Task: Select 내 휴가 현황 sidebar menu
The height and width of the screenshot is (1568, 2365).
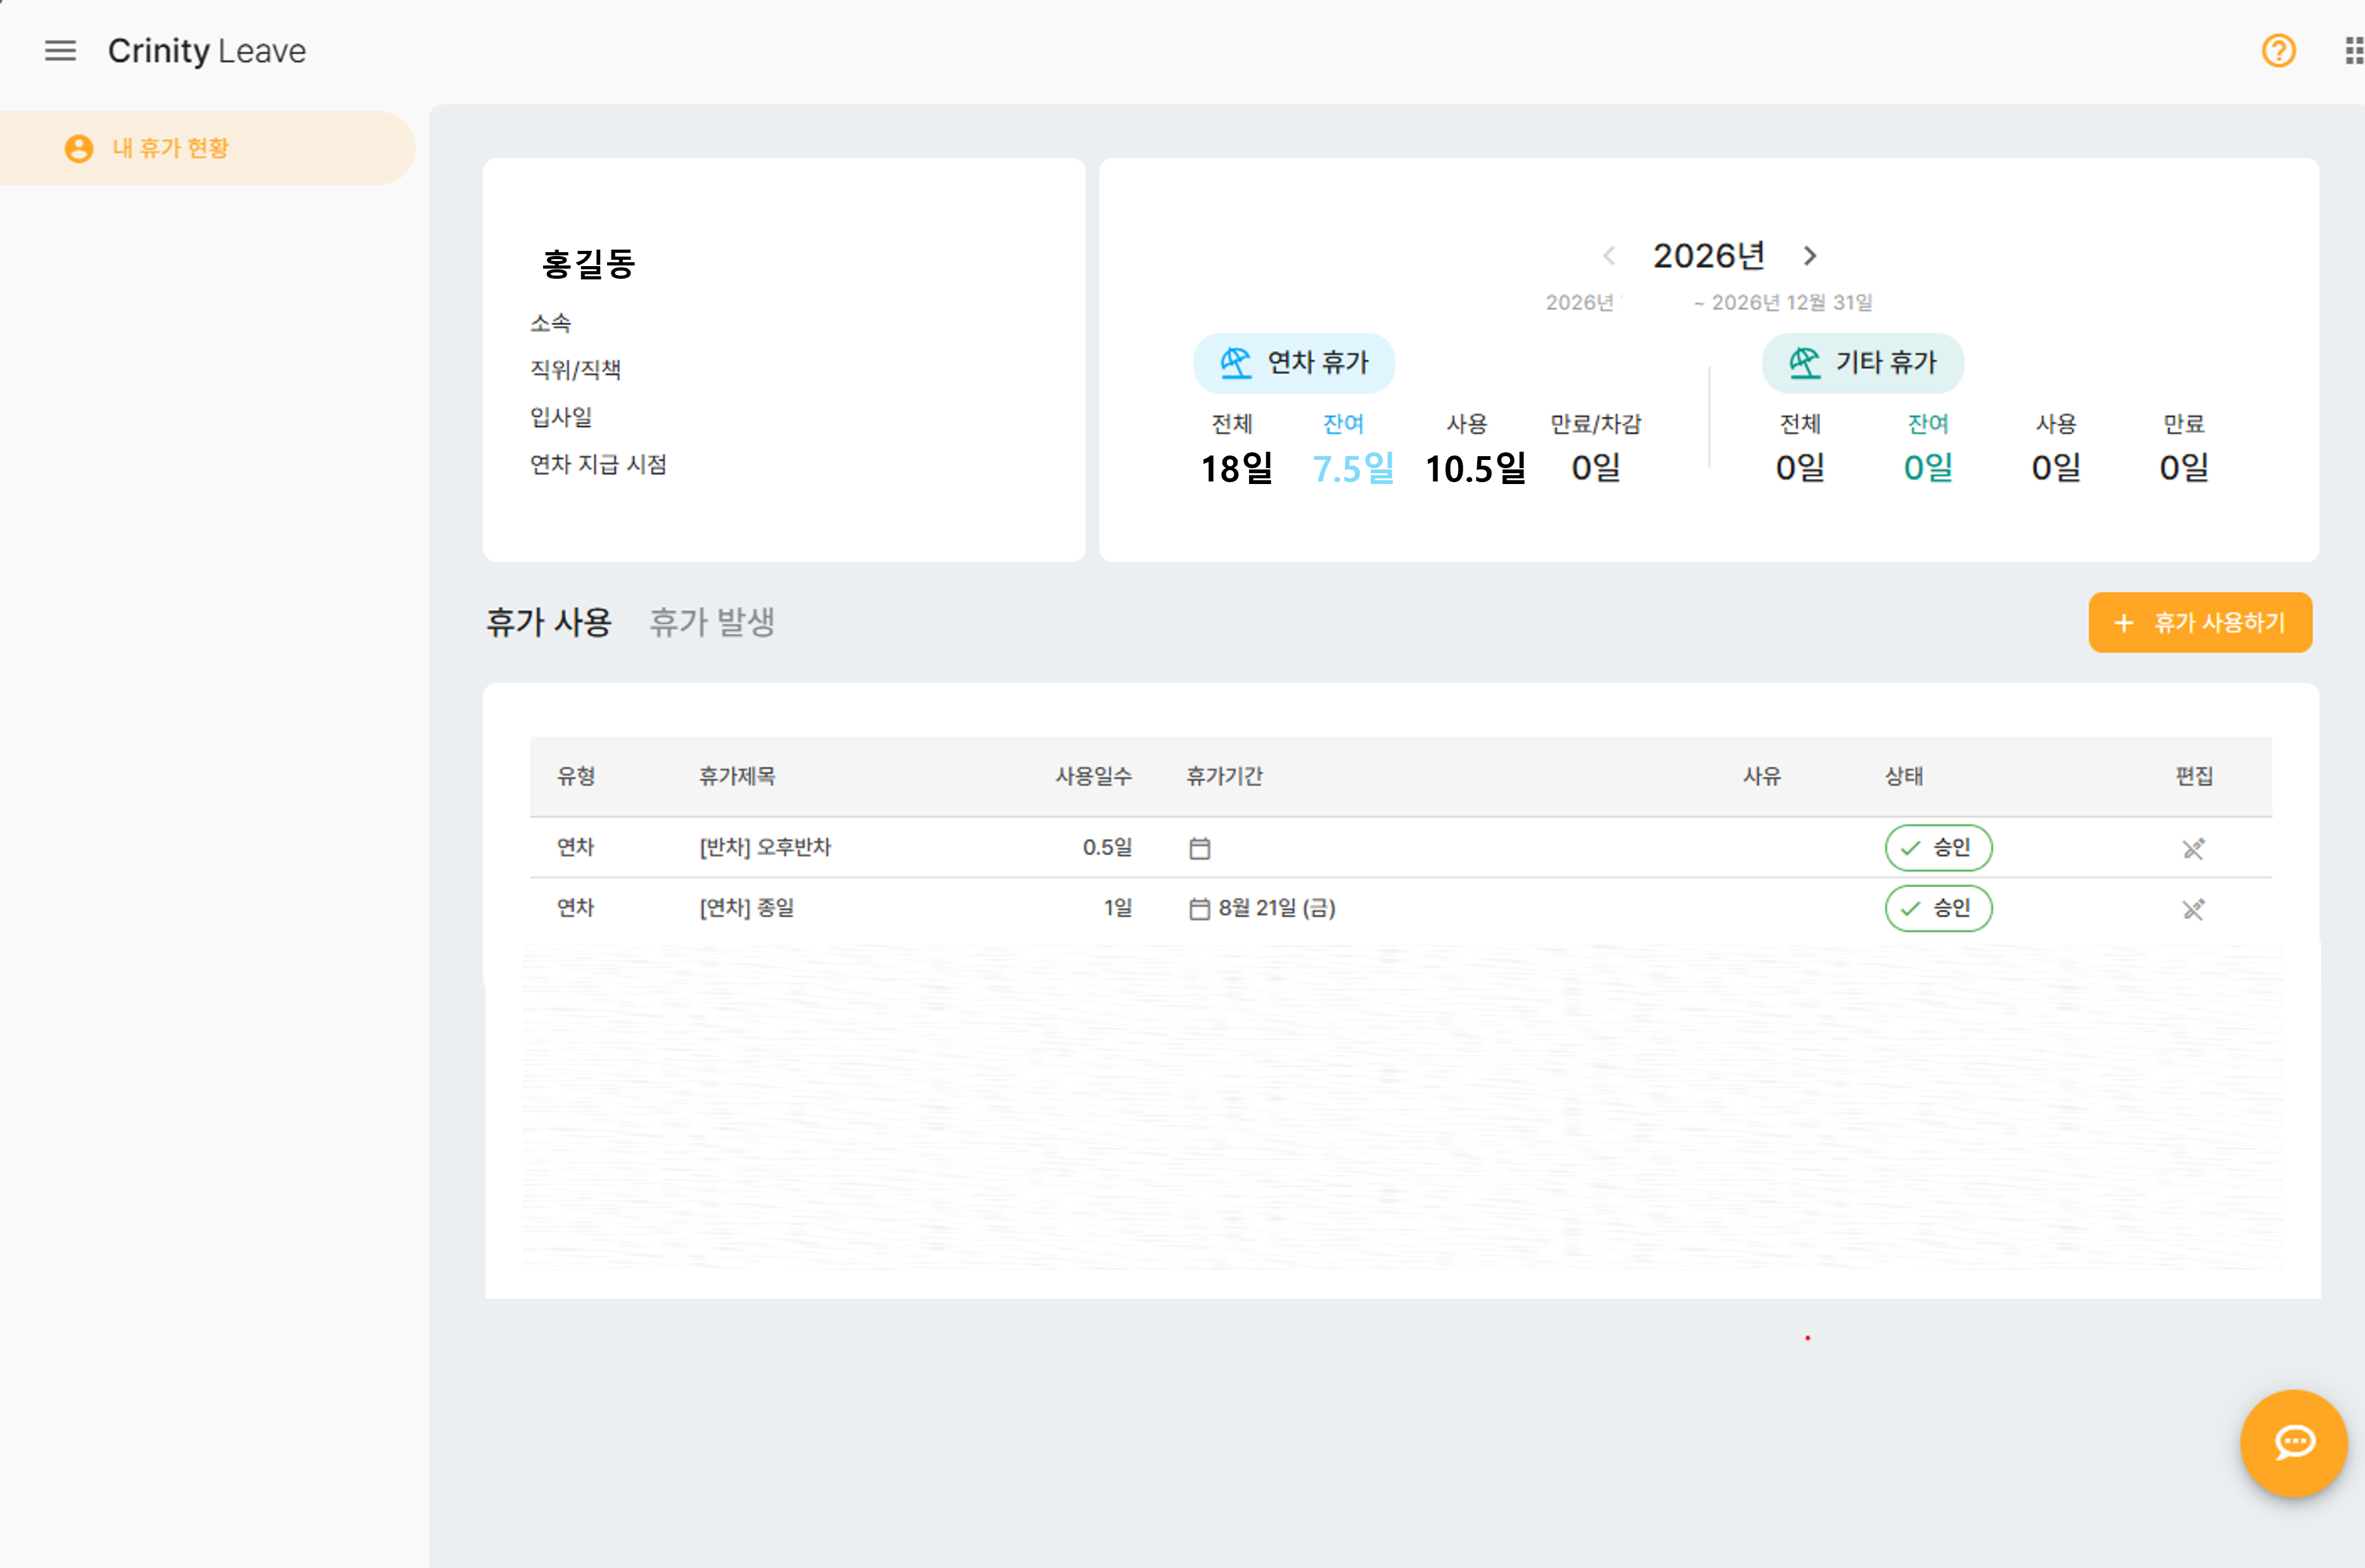Action: coord(207,148)
